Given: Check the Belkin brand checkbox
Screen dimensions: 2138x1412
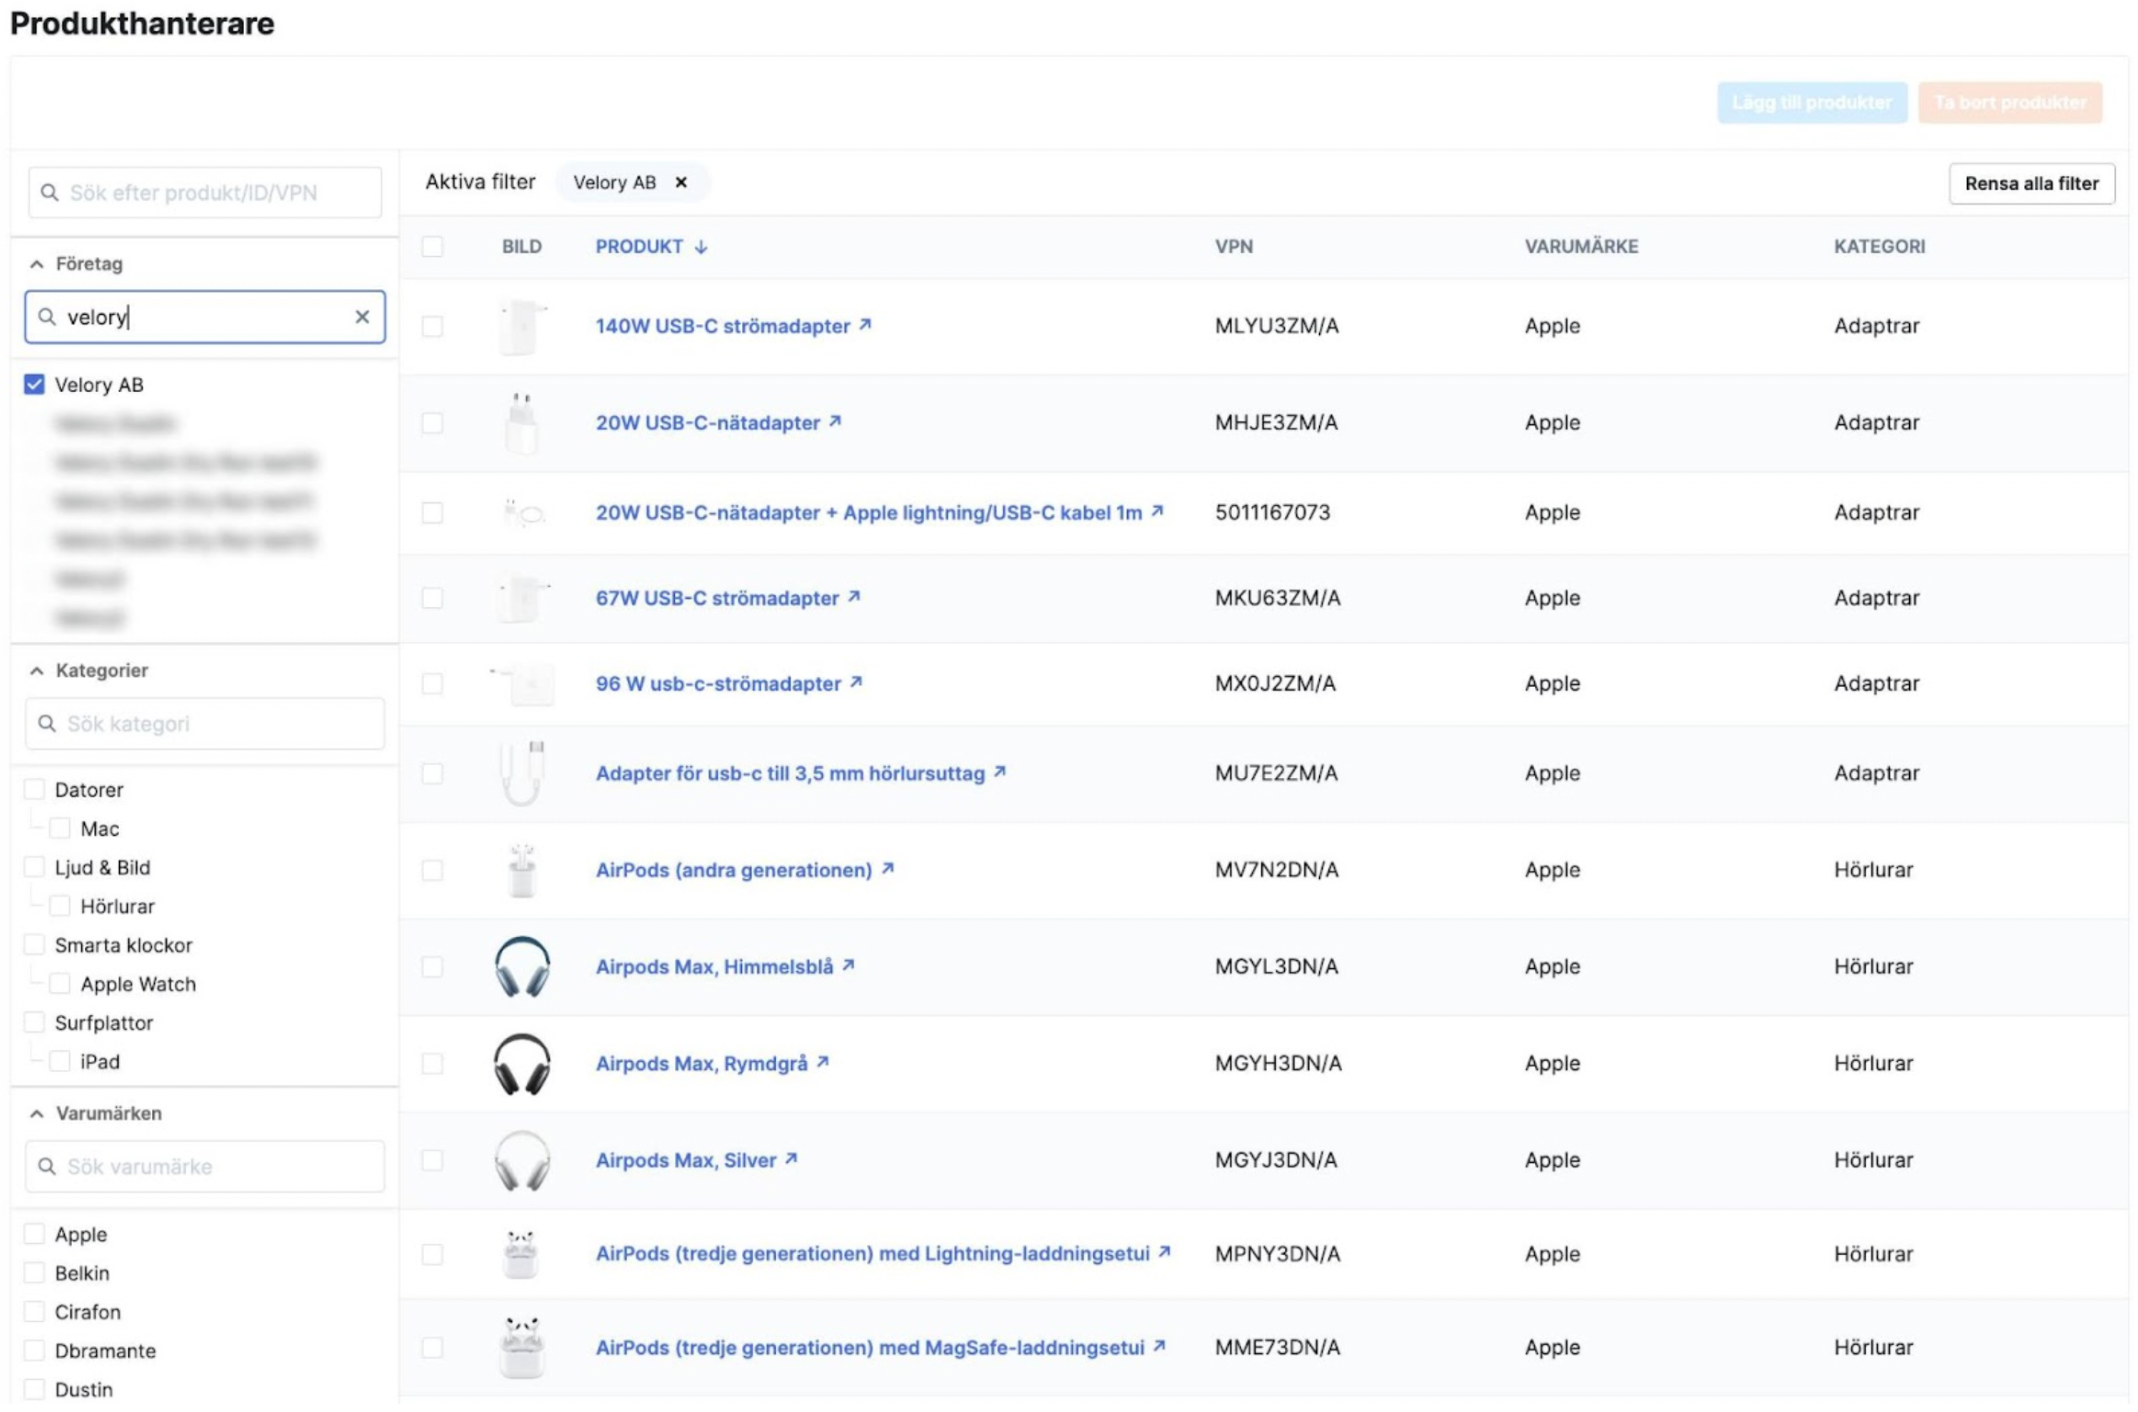Looking at the screenshot, I should (x=34, y=1273).
